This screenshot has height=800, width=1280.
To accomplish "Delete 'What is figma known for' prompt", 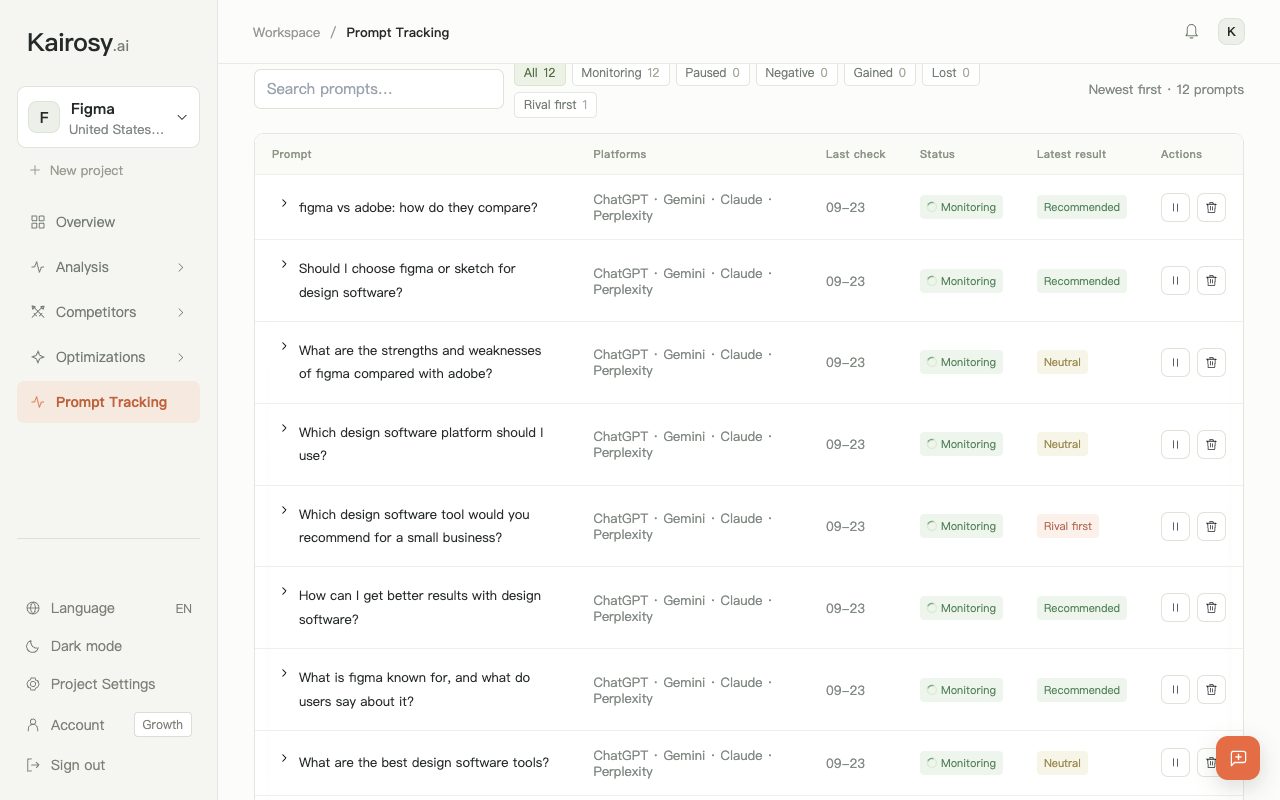I will click(1211, 690).
